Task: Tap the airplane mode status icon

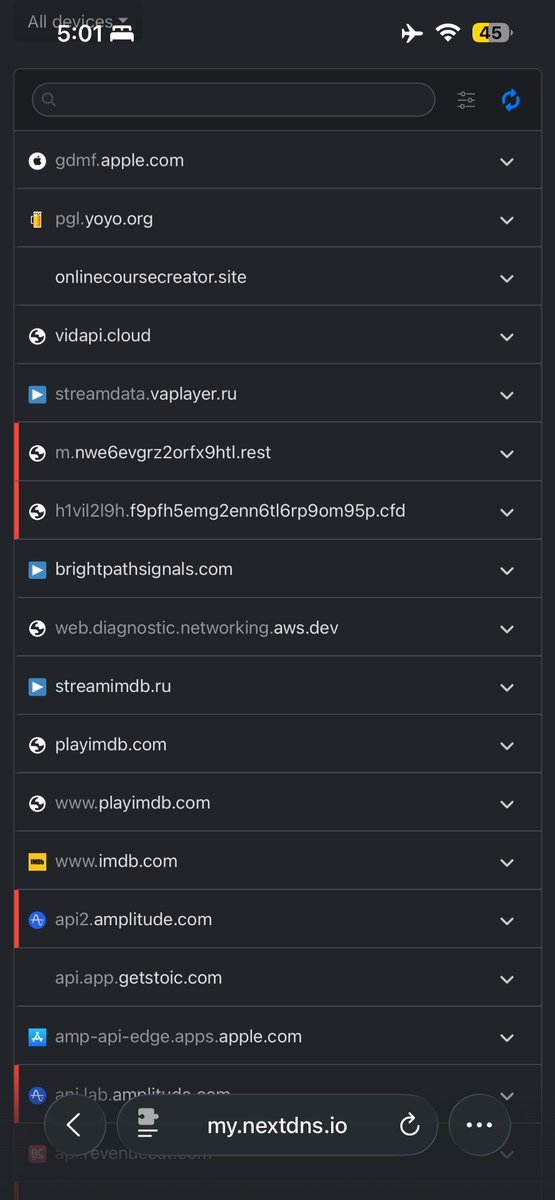Action: [411, 33]
